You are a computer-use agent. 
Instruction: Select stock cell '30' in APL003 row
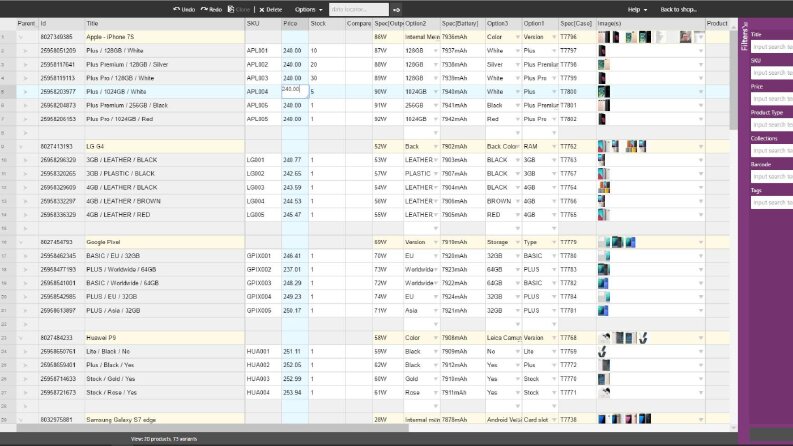327,78
